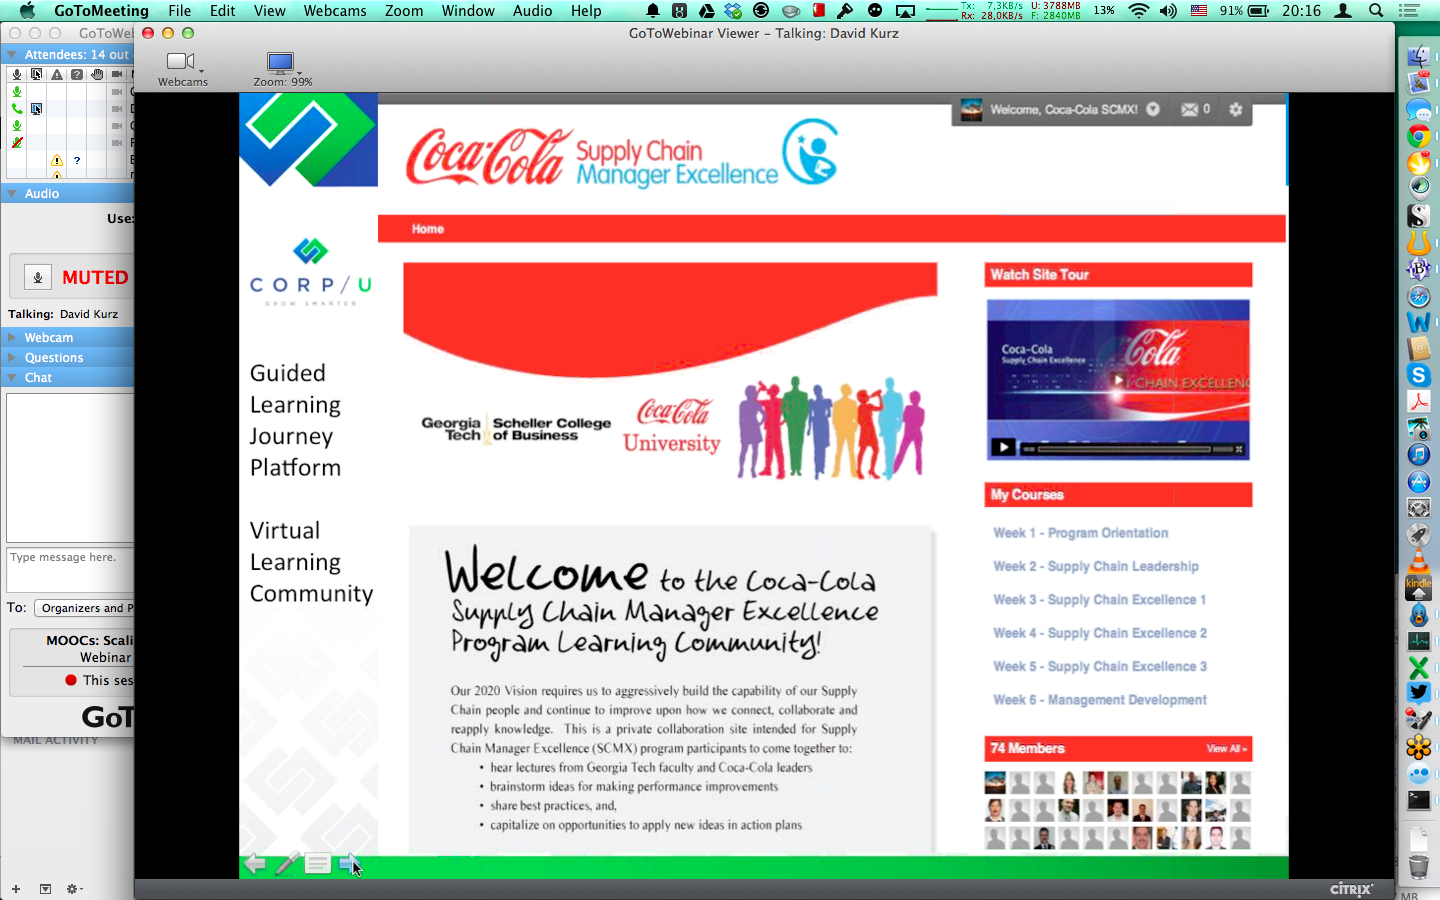
Task: Click the video volume bars control
Action: pyautogui.click(x=1222, y=449)
